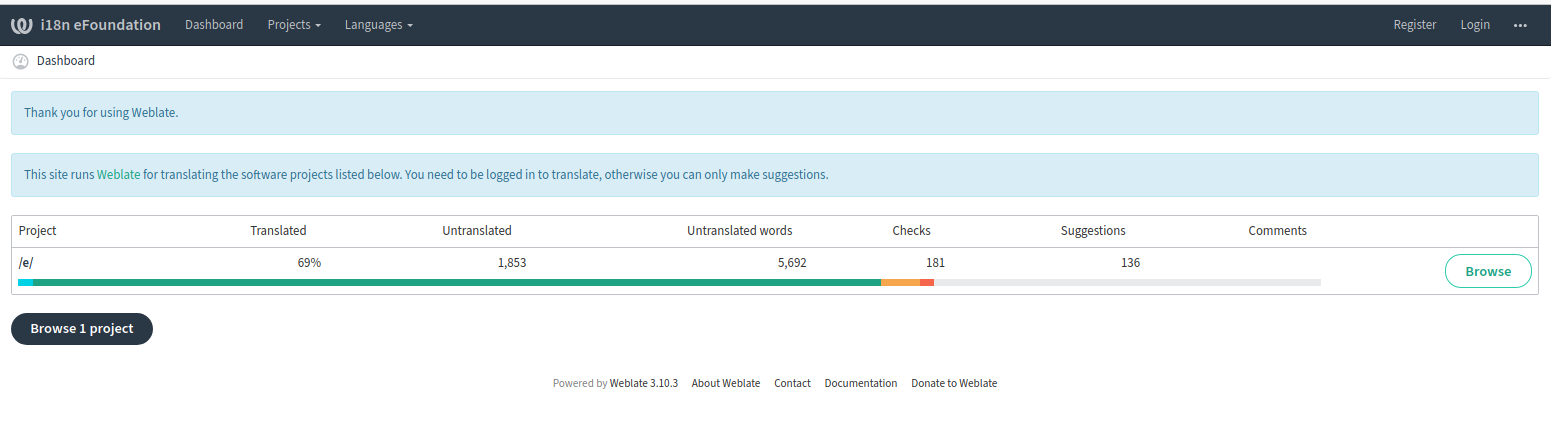Open the About Weblate footer link
The width and height of the screenshot is (1551, 425).
pos(726,383)
